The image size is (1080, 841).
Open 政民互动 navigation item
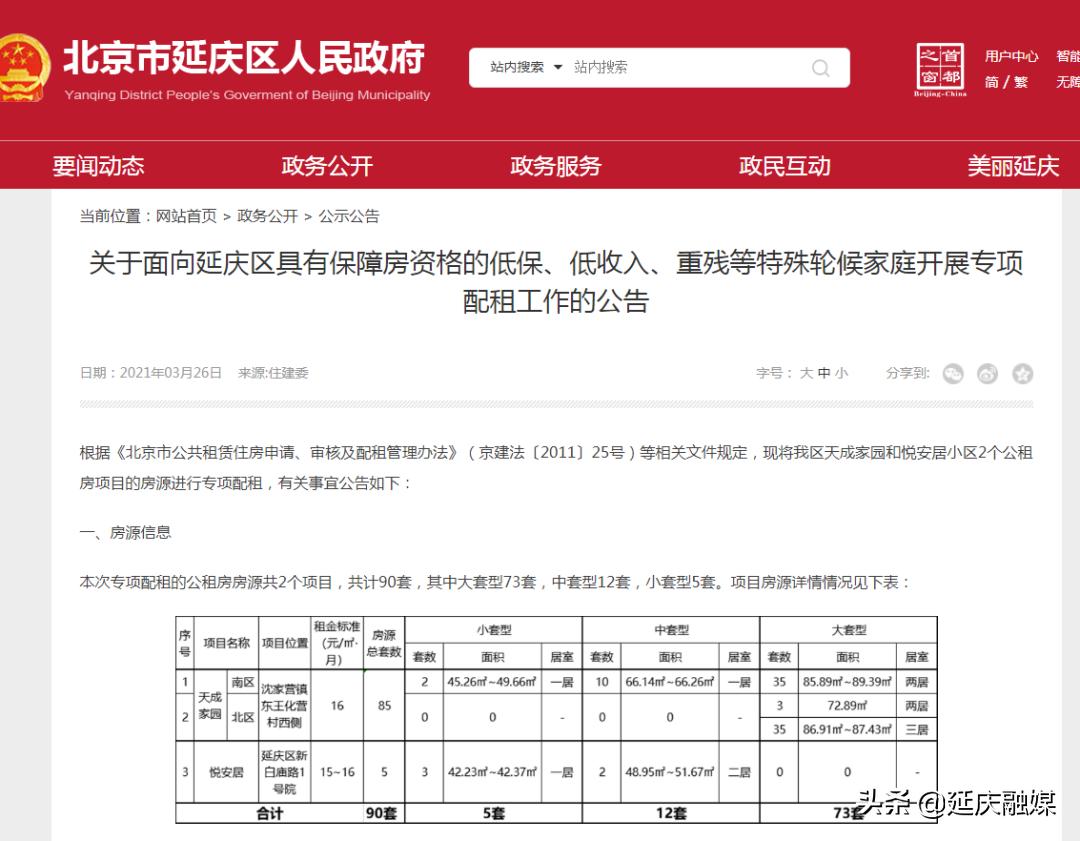(x=785, y=165)
